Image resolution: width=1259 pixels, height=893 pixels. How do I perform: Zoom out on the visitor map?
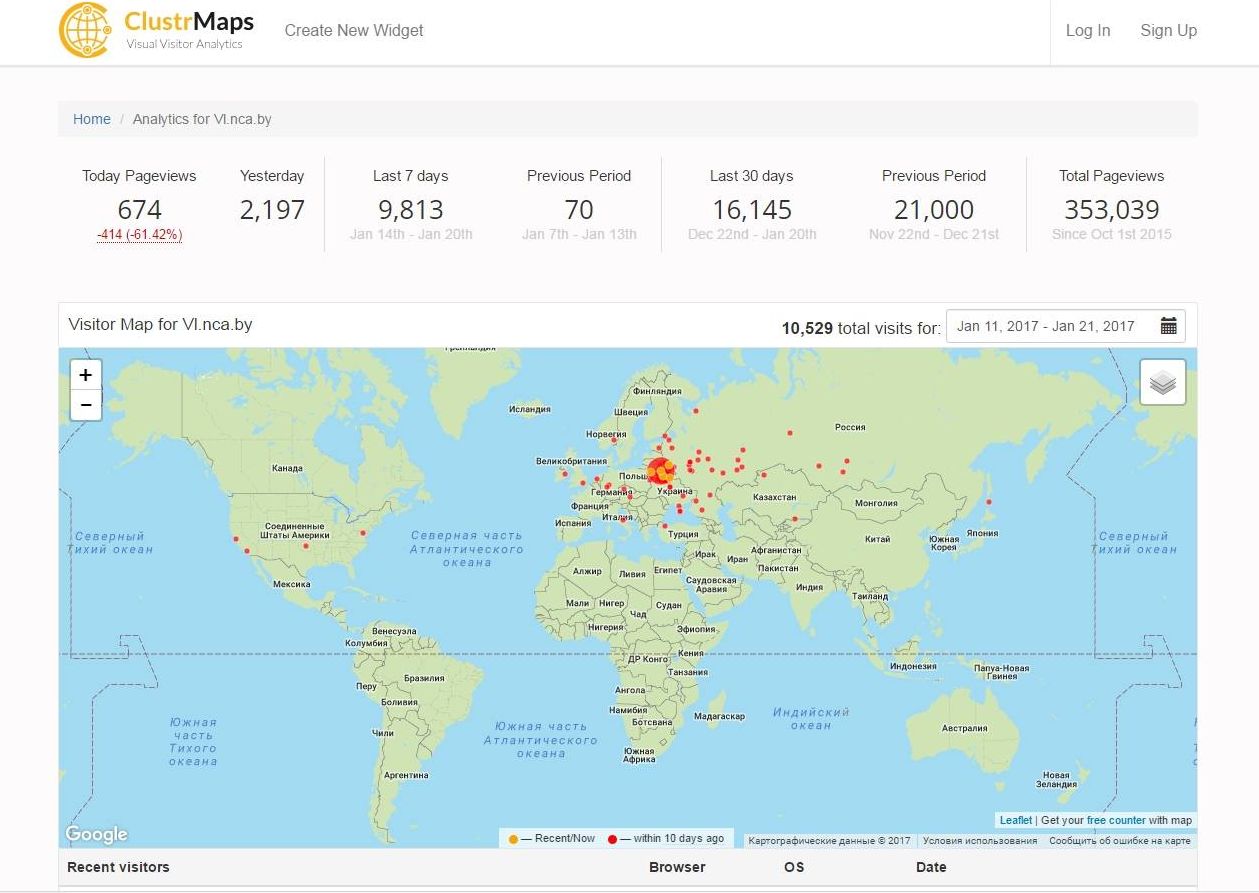(86, 405)
